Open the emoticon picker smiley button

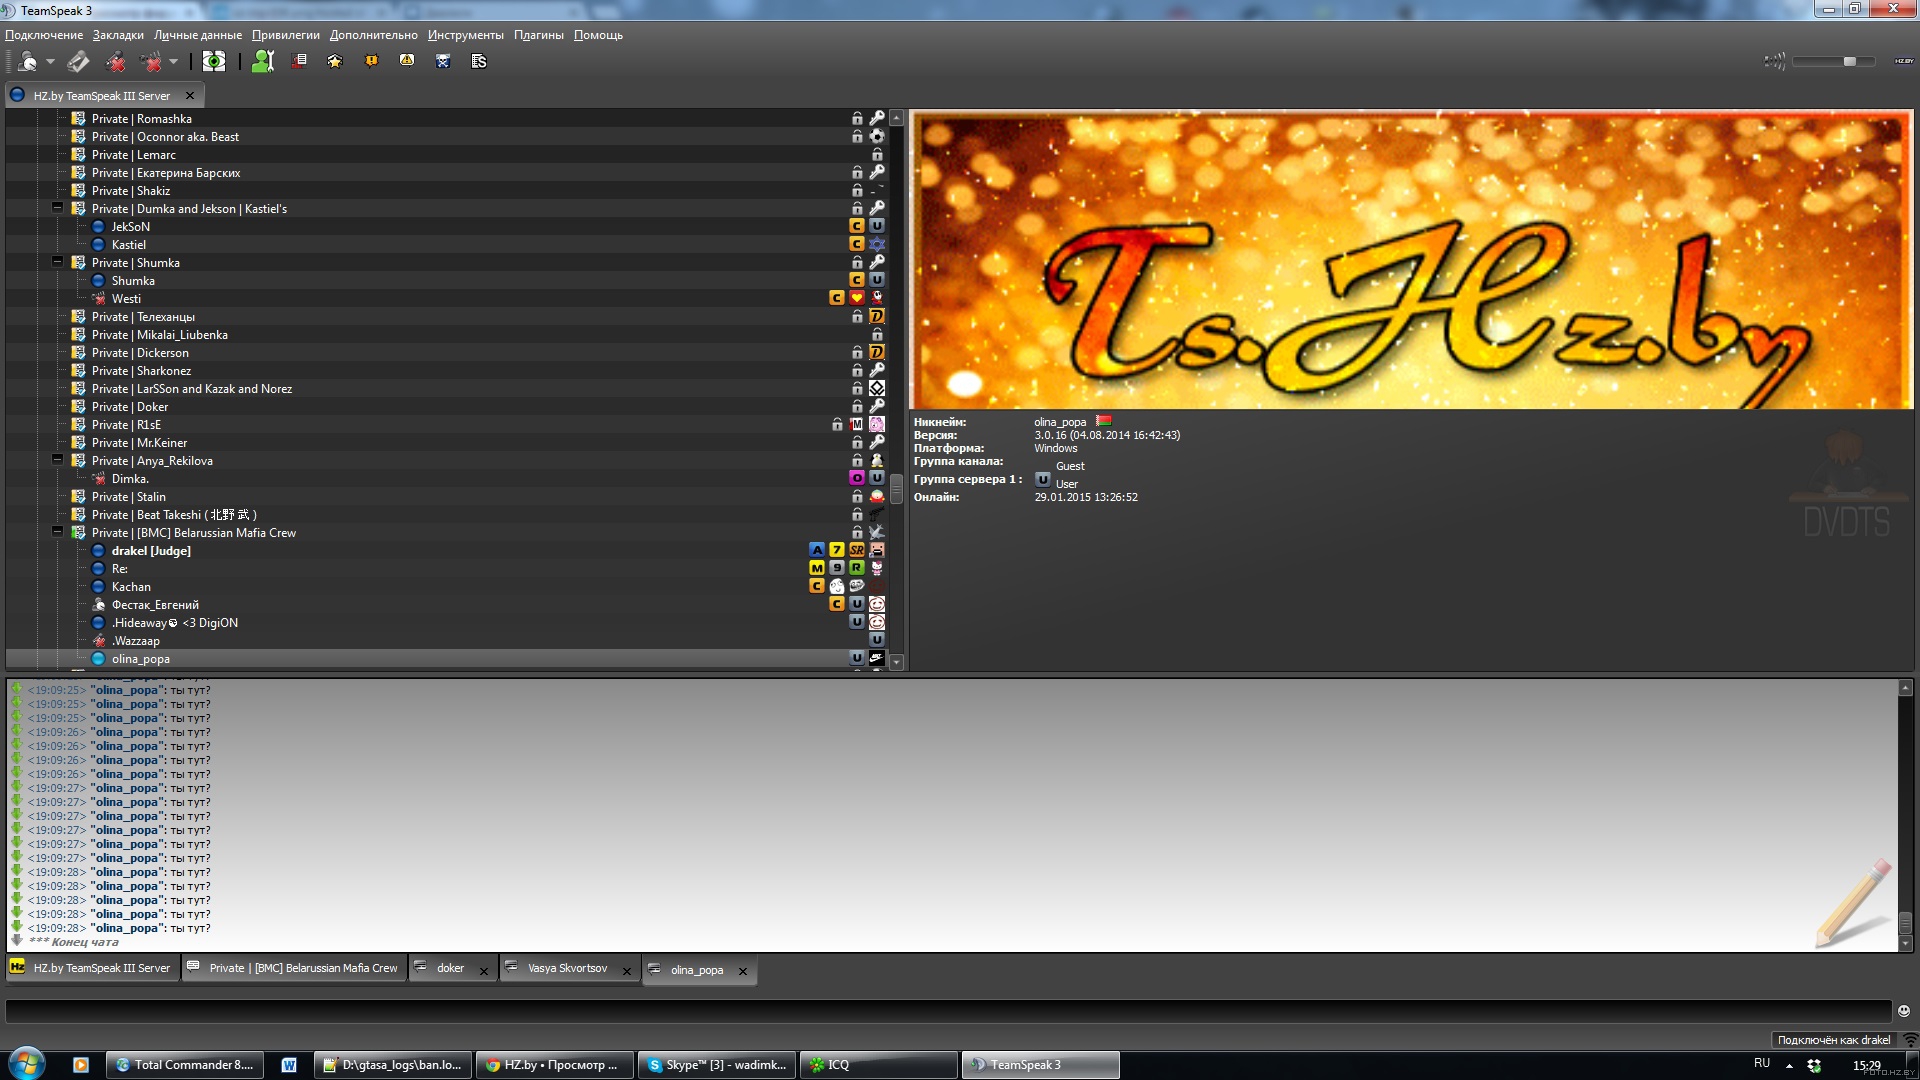pyautogui.click(x=1904, y=1011)
